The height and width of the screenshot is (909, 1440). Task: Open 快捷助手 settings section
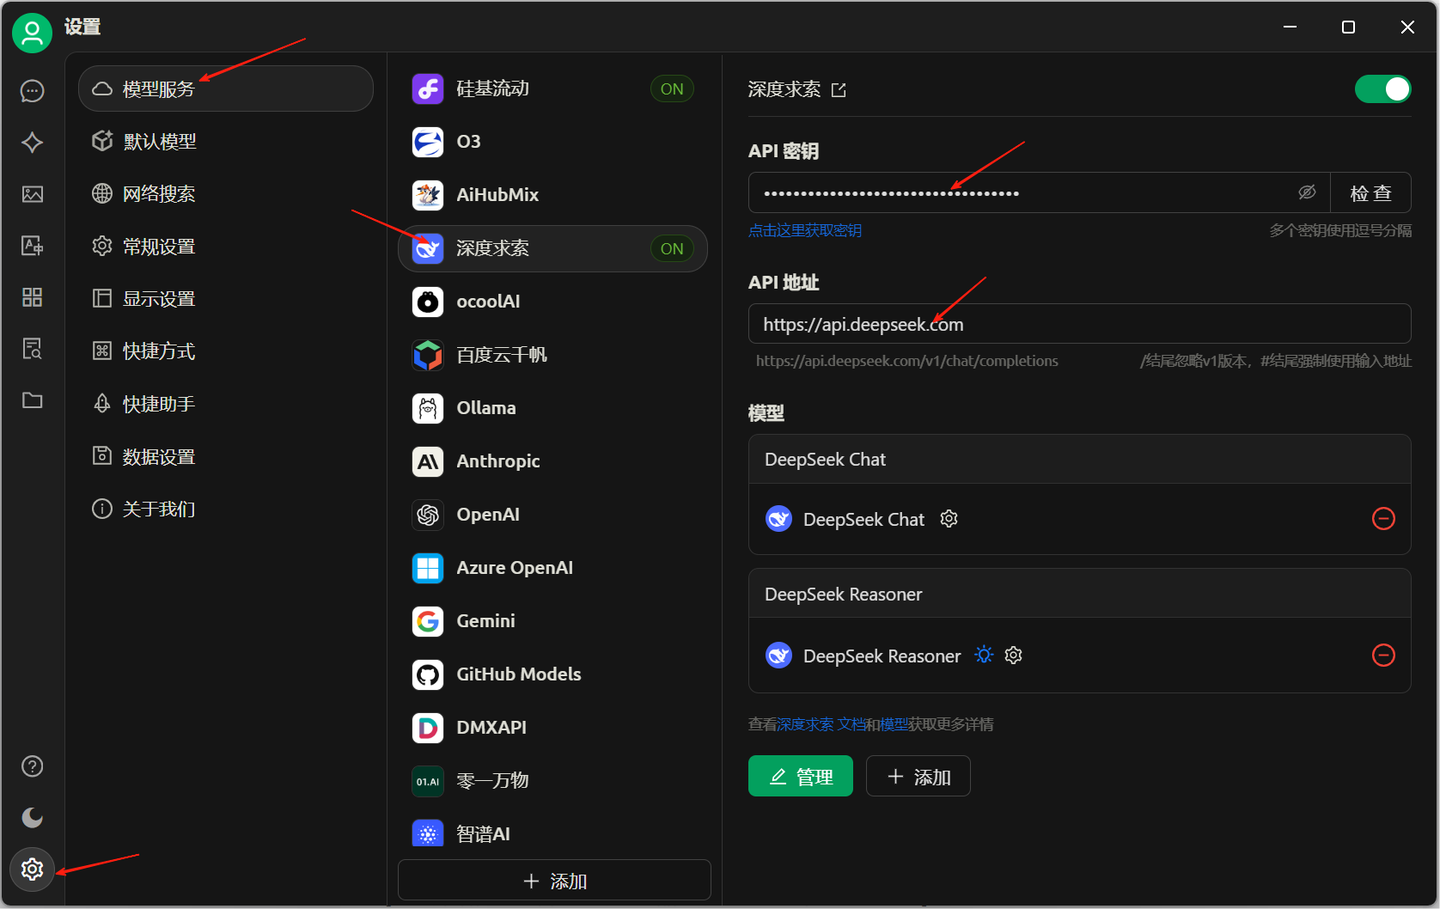click(x=226, y=404)
